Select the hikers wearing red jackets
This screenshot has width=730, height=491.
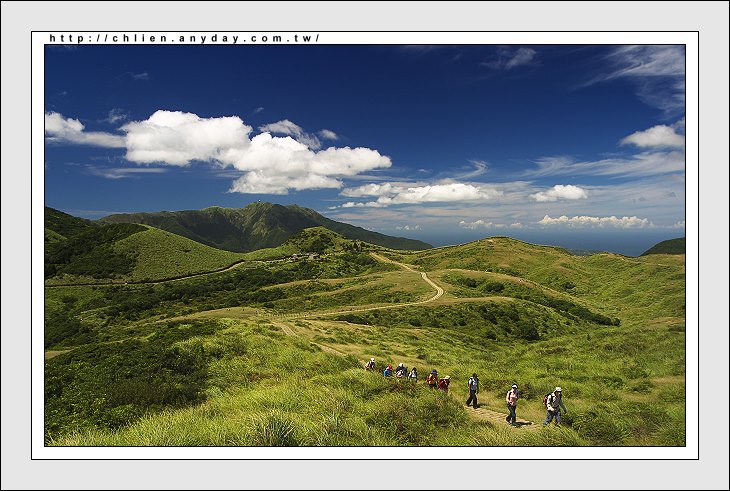tap(438, 381)
